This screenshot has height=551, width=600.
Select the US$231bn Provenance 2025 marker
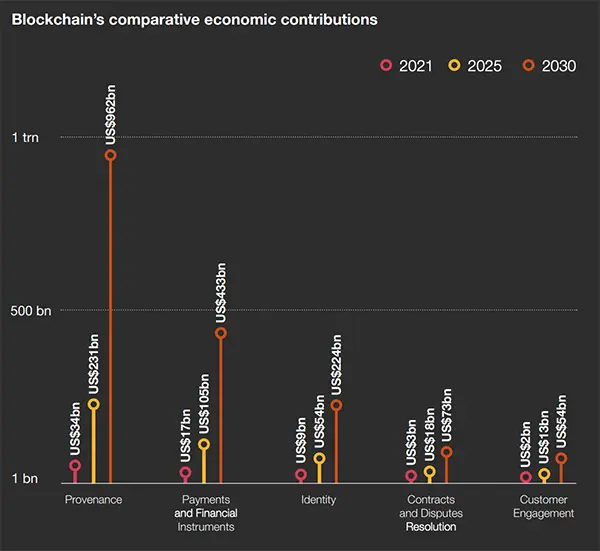click(94, 404)
